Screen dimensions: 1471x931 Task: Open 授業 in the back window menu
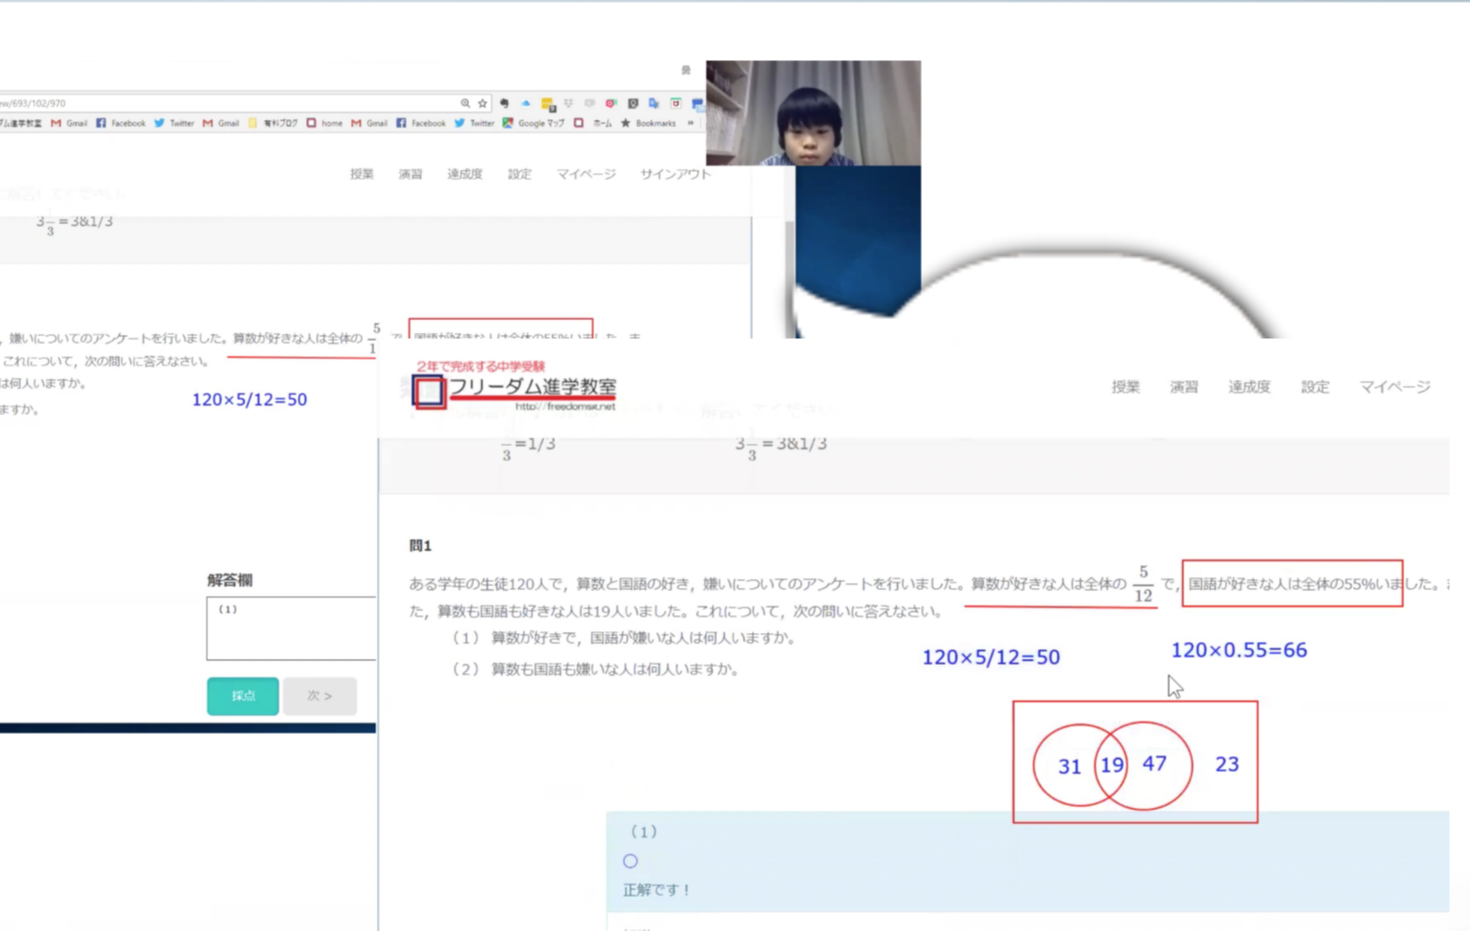click(x=361, y=174)
